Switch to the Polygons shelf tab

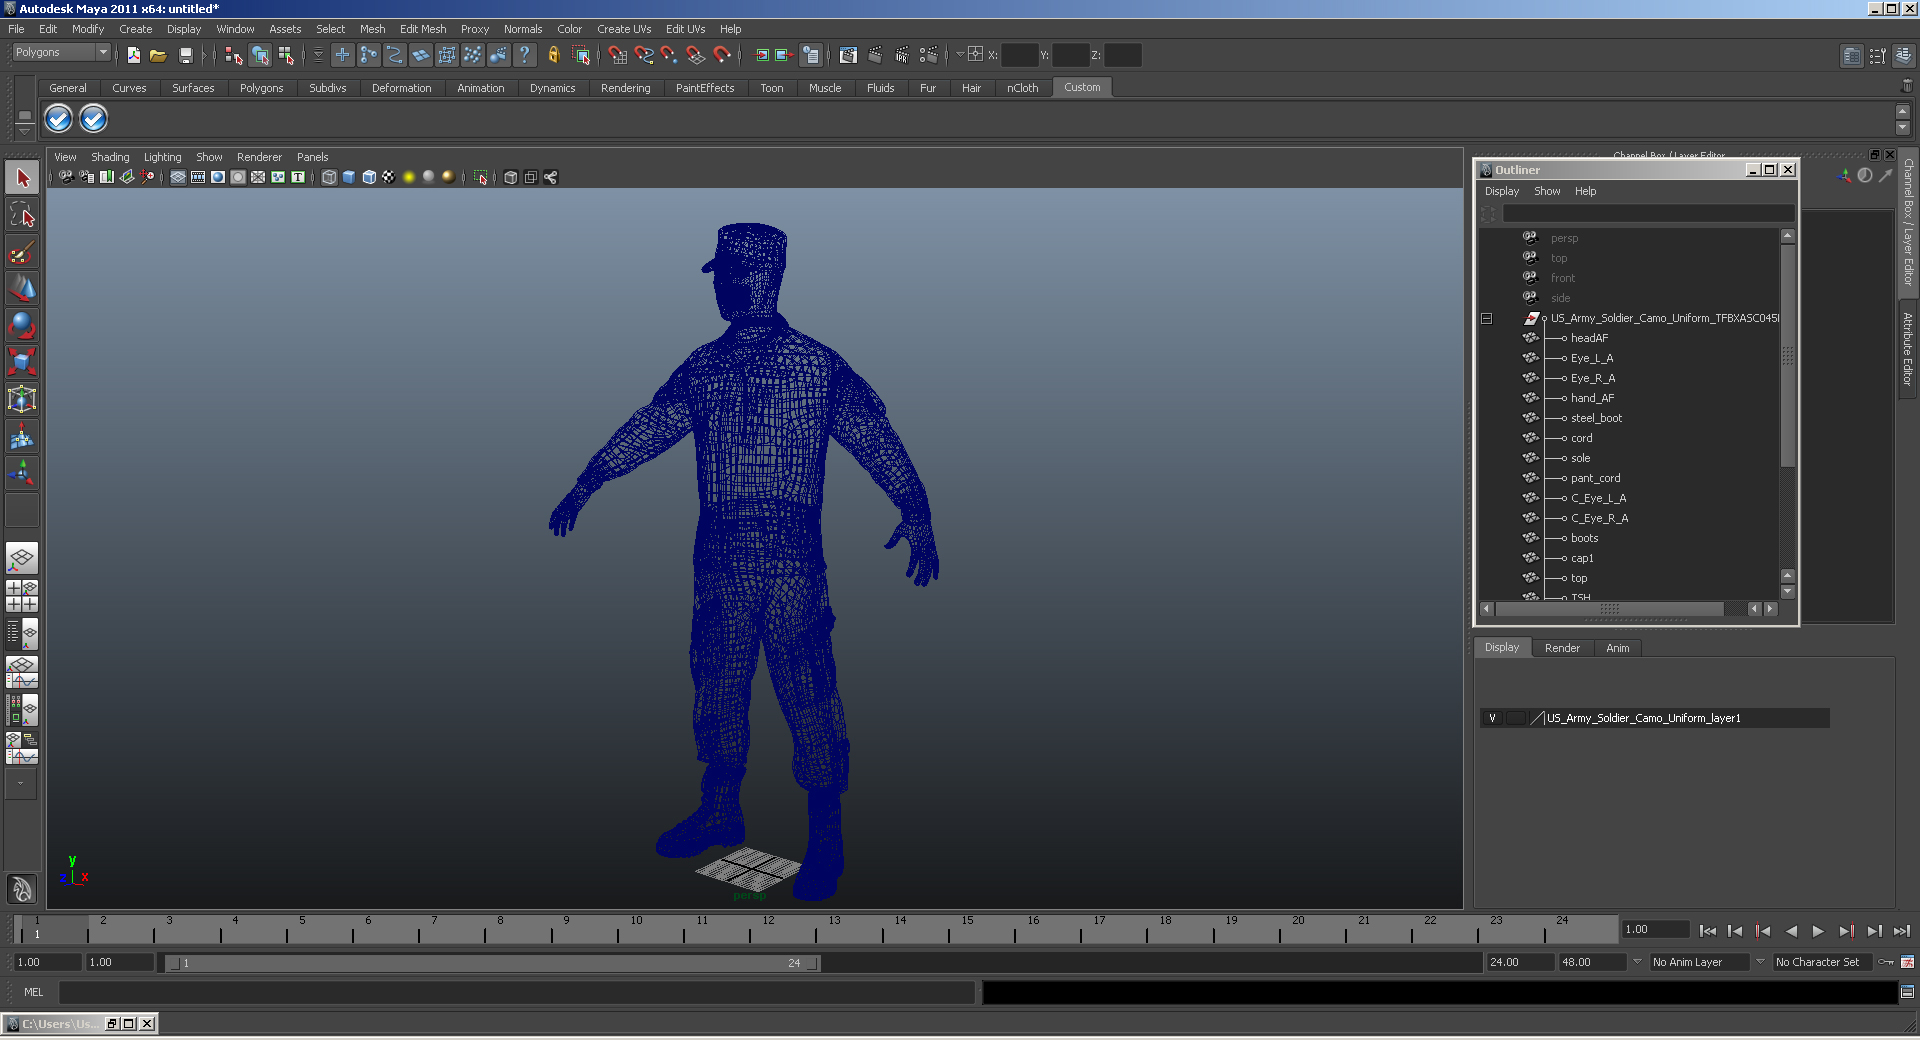[261, 88]
